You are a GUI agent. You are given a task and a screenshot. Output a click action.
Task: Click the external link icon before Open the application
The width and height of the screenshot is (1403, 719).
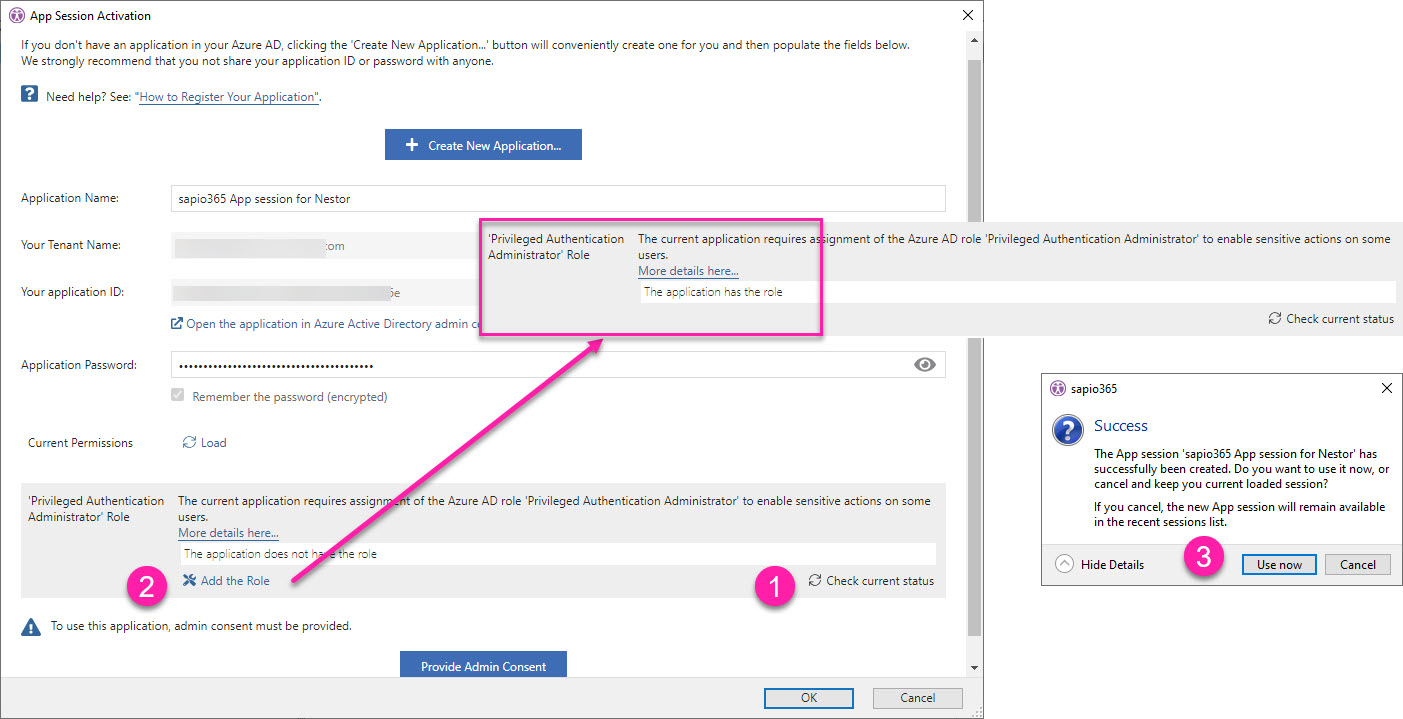pos(177,323)
